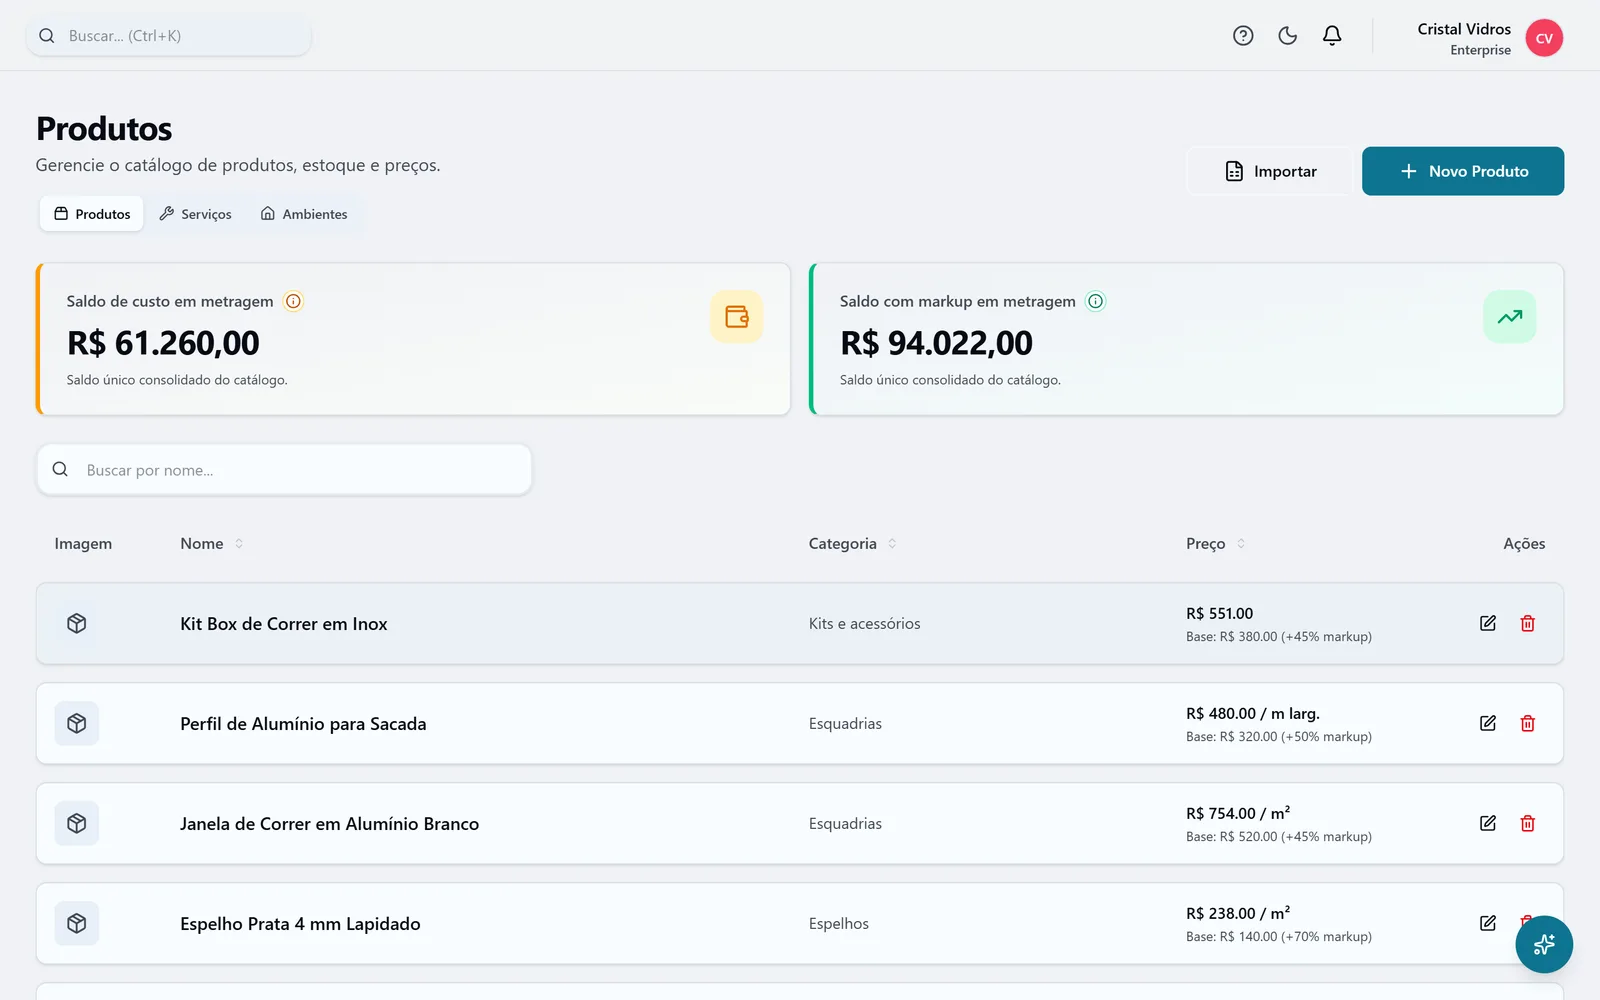Click Cristal Vidros Enterprise account name
Viewport: 1600px width, 1000px height.
pyautogui.click(x=1464, y=38)
